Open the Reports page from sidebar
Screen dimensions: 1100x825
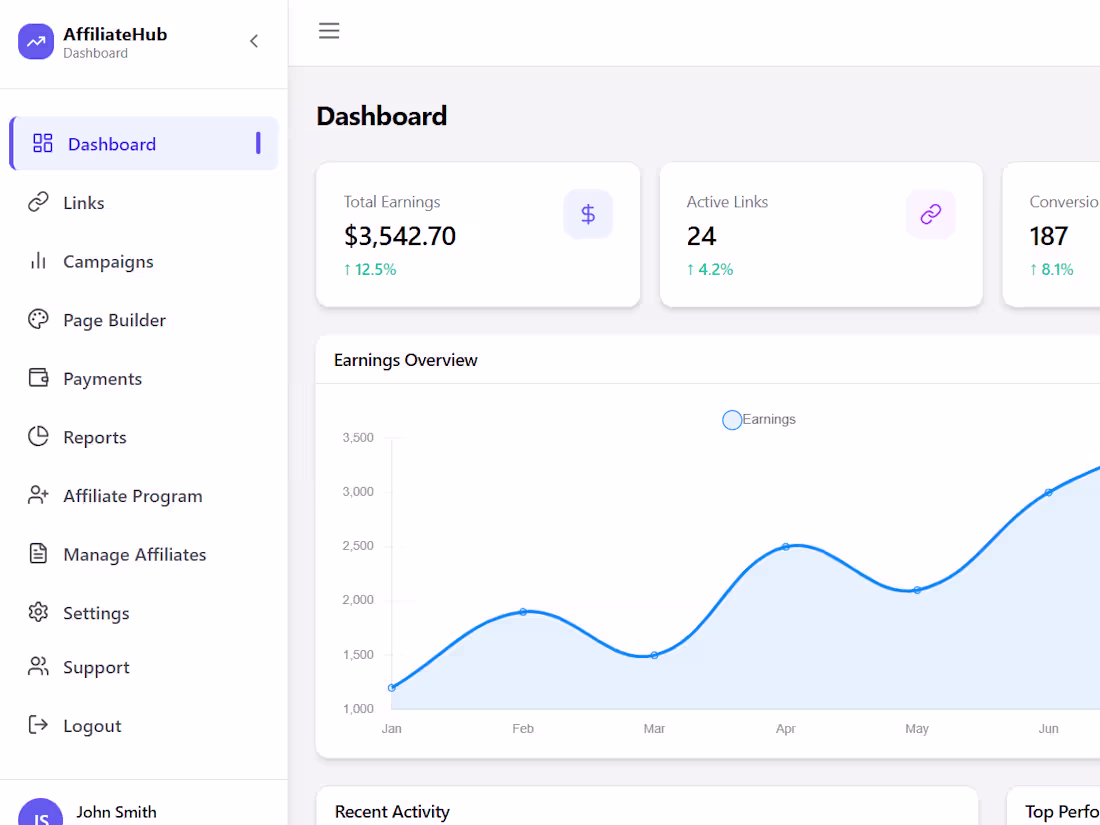(x=95, y=436)
